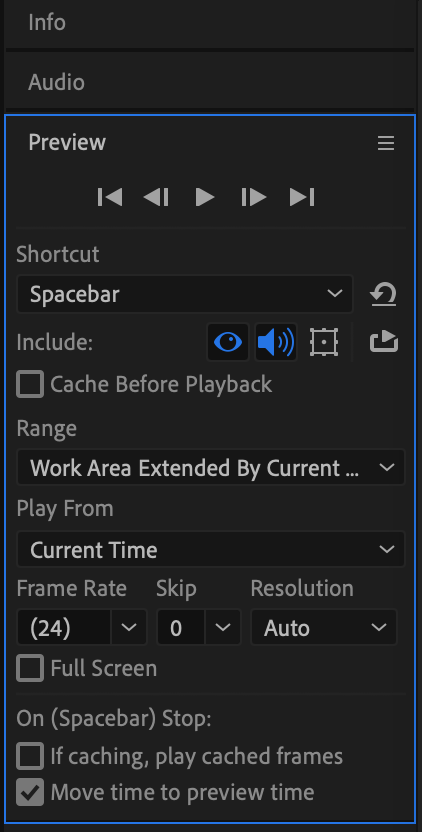The height and width of the screenshot is (832, 422).
Task: Enable the Full Screen checkbox
Action: 30,668
